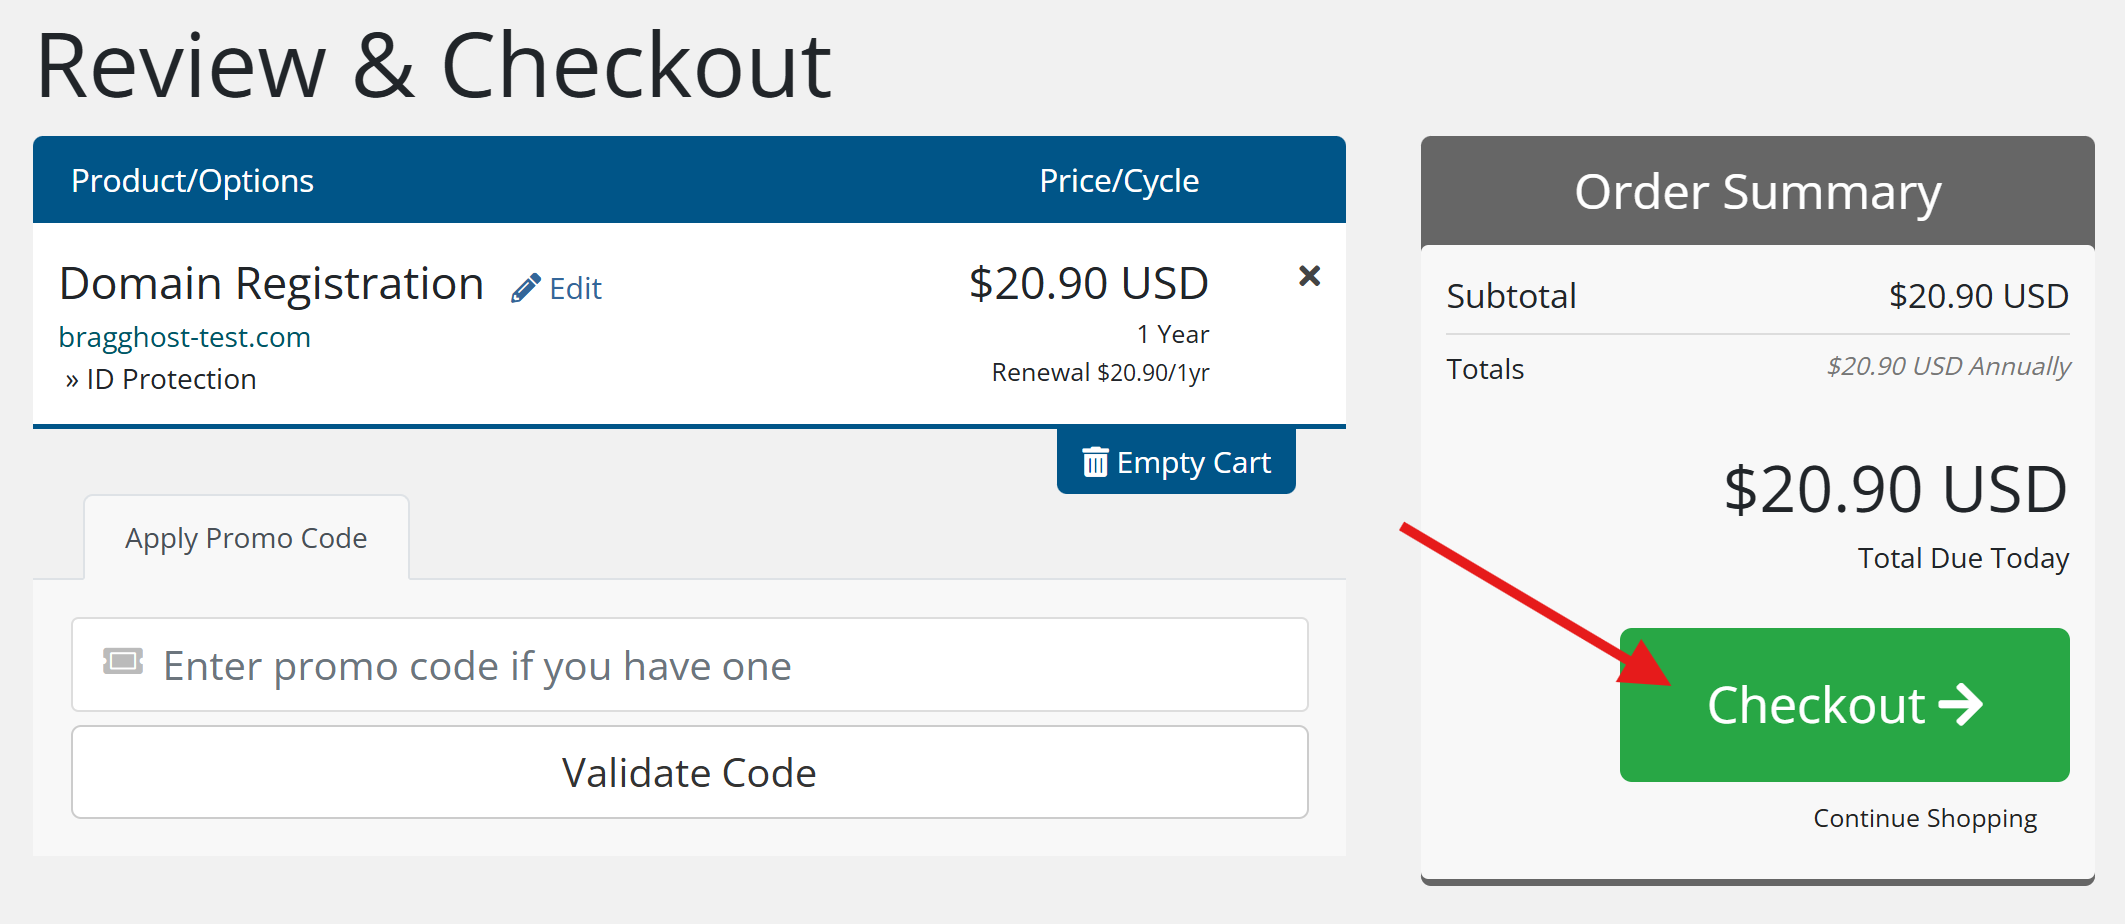The width and height of the screenshot is (2125, 924).
Task: Click the ticket icon in the promo field
Action: (x=123, y=661)
